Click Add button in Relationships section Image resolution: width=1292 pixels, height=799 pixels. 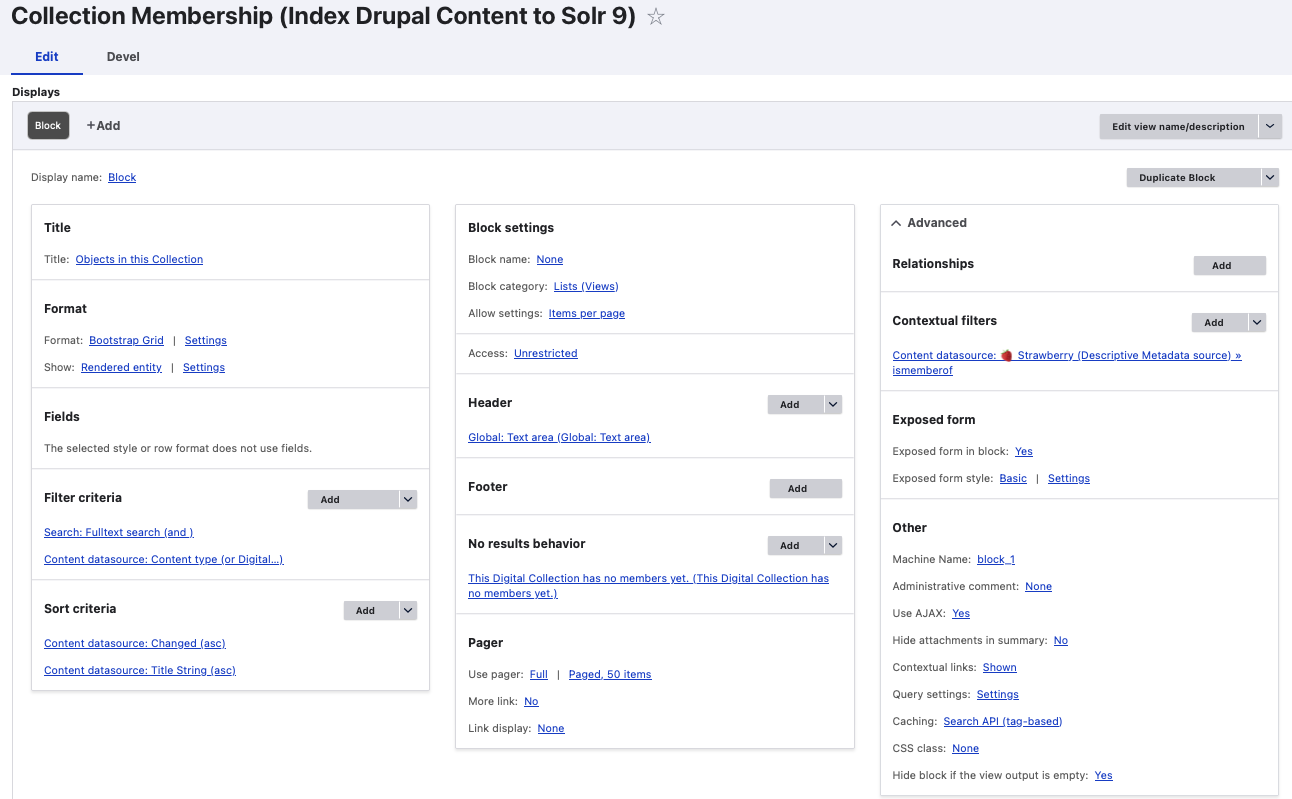[x=1229, y=266]
